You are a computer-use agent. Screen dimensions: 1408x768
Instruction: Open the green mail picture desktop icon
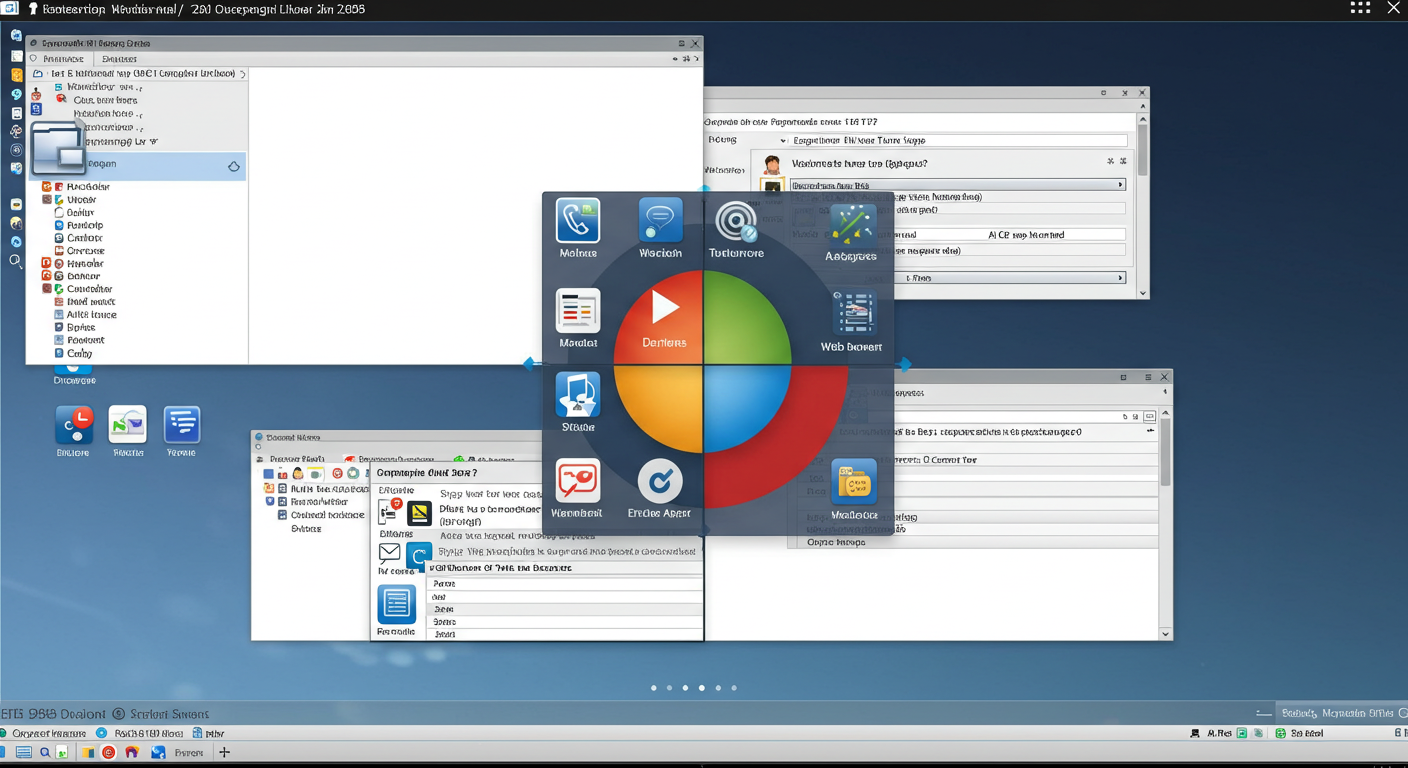pyautogui.click(x=128, y=425)
